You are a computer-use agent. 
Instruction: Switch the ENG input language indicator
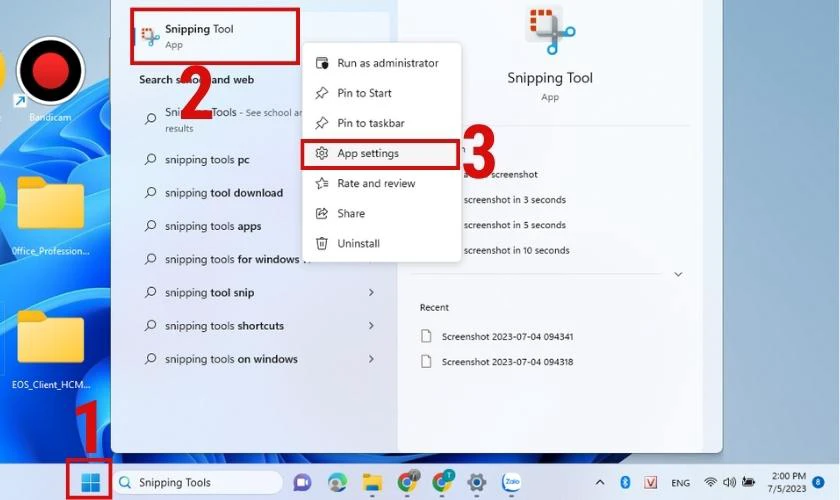680,483
